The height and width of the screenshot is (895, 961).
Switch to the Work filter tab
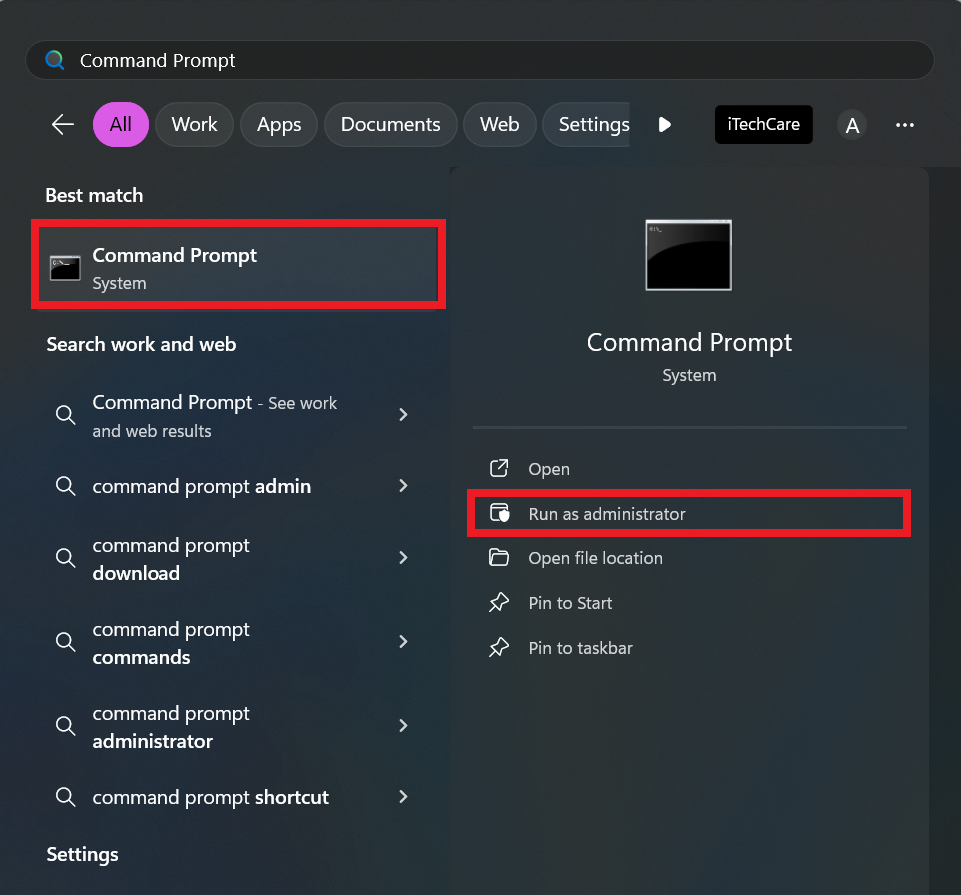click(194, 124)
